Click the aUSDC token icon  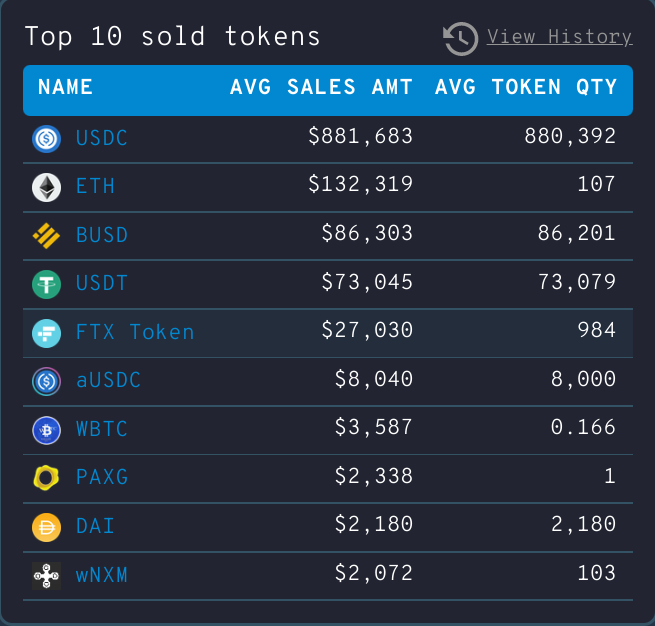(46, 382)
